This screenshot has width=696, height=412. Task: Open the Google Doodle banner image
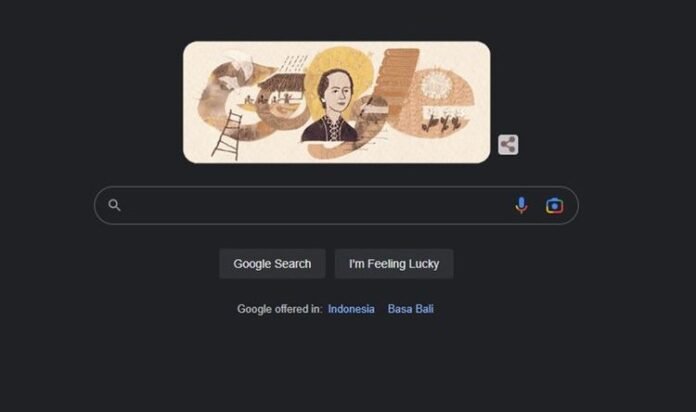pyautogui.click(x=336, y=102)
